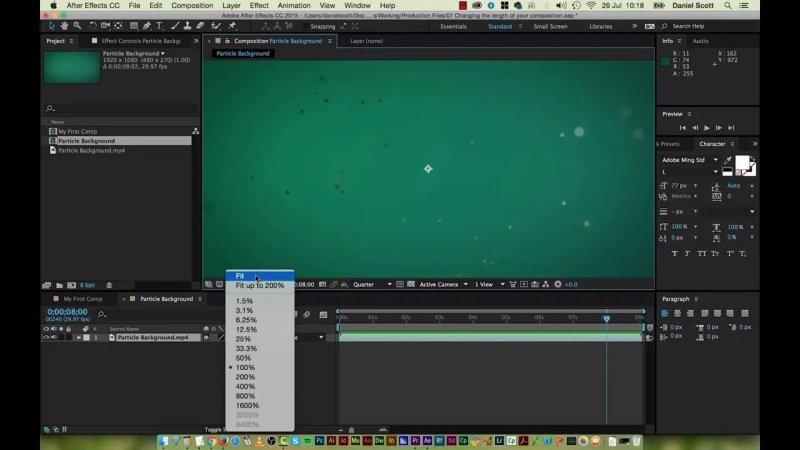Screen dimensions: 800x450
Task: Toggle Superscript in Character panel
Action: (730, 254)
